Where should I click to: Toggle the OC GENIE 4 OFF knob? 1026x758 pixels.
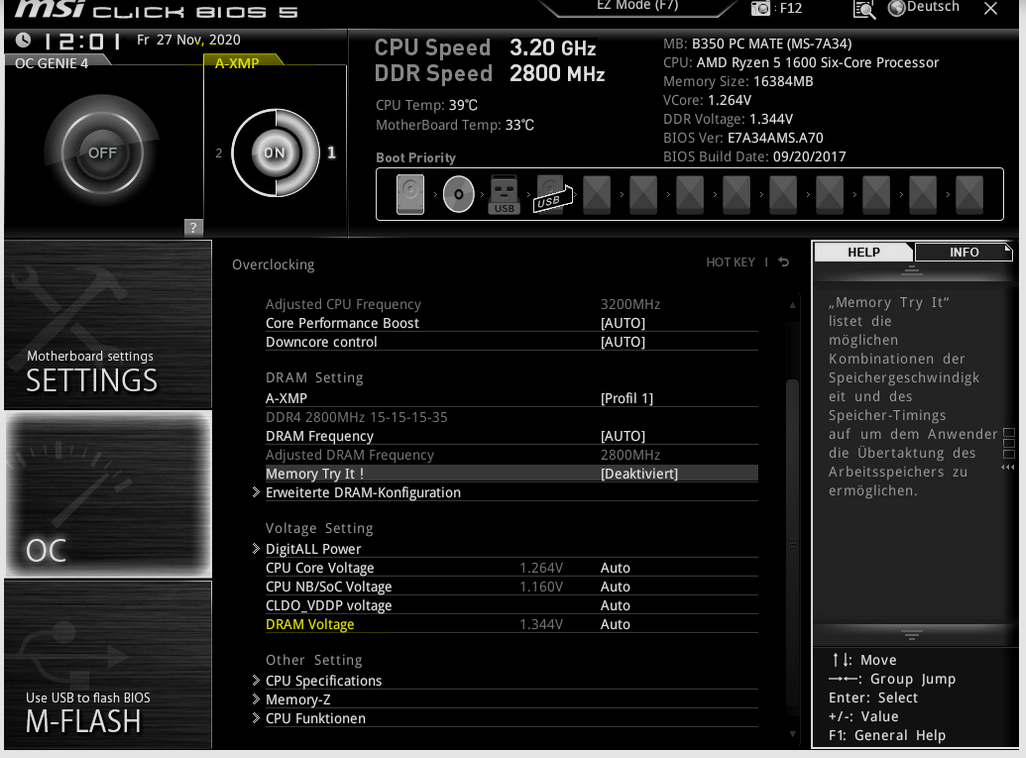102,153
